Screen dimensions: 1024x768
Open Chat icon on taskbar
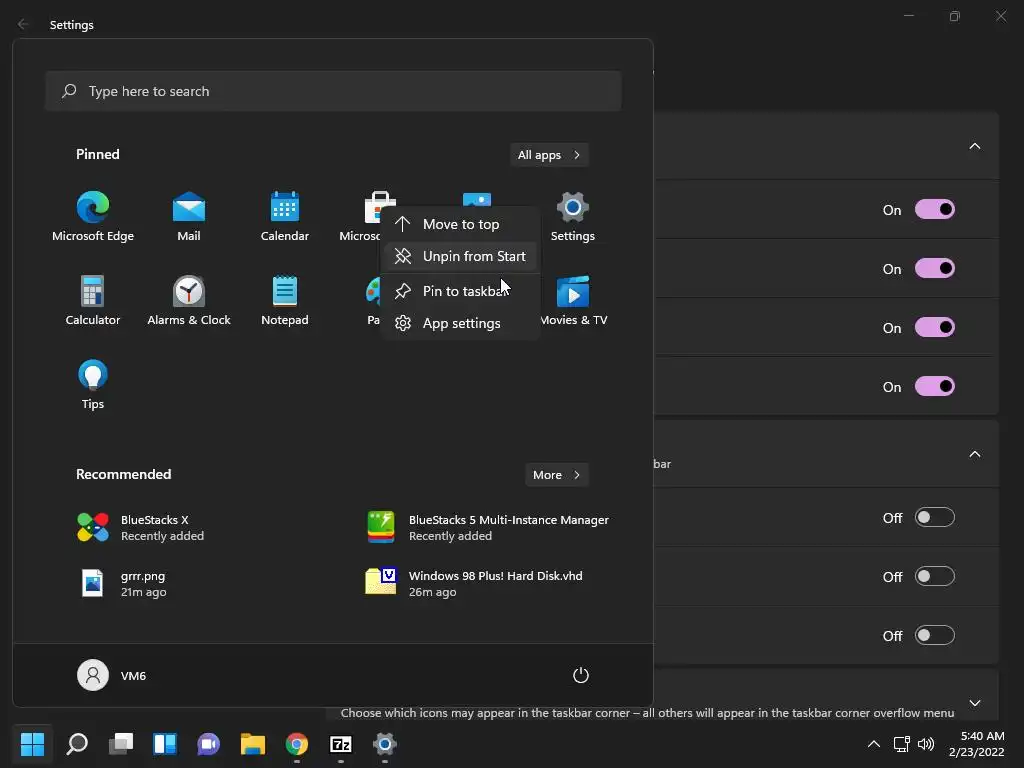tap(208, 744)
